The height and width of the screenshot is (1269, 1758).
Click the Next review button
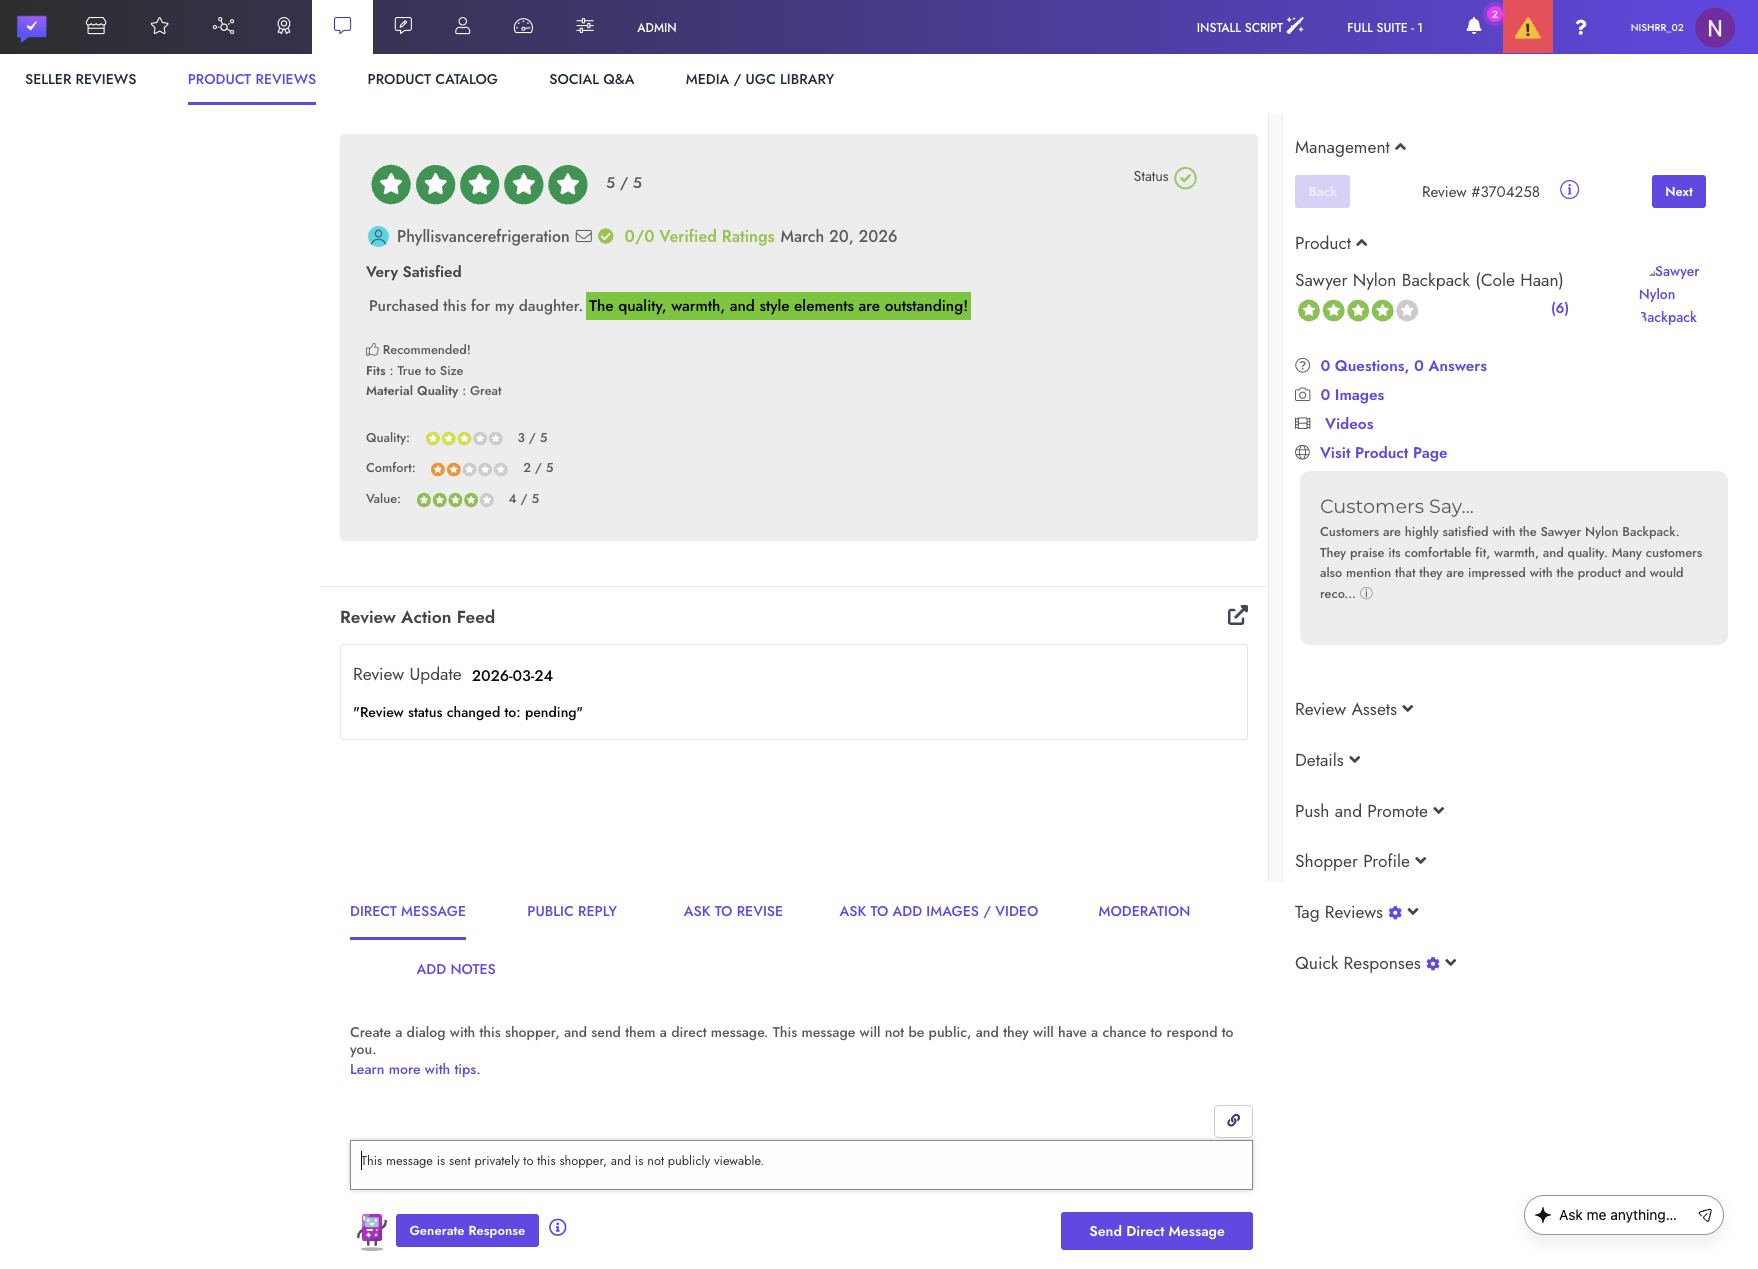[1679, 192]
